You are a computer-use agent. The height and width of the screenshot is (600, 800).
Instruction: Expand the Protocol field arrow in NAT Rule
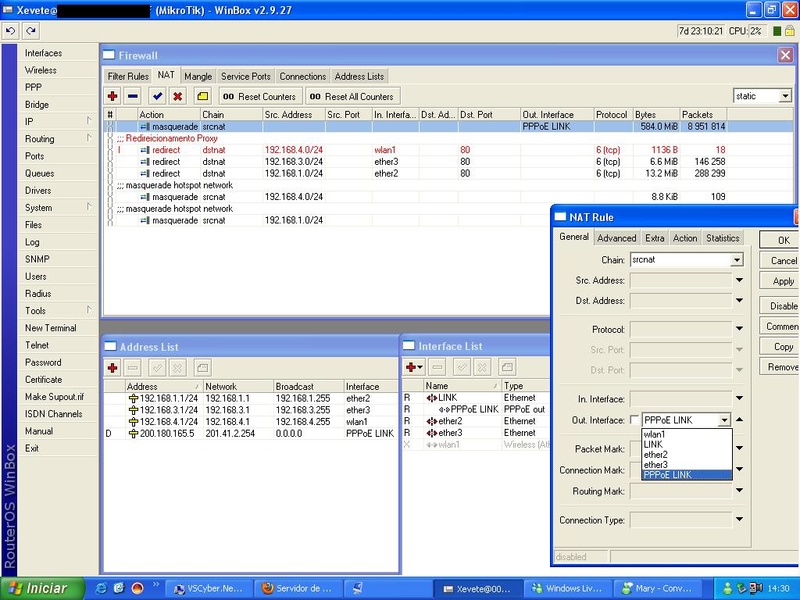coord(740,330)
